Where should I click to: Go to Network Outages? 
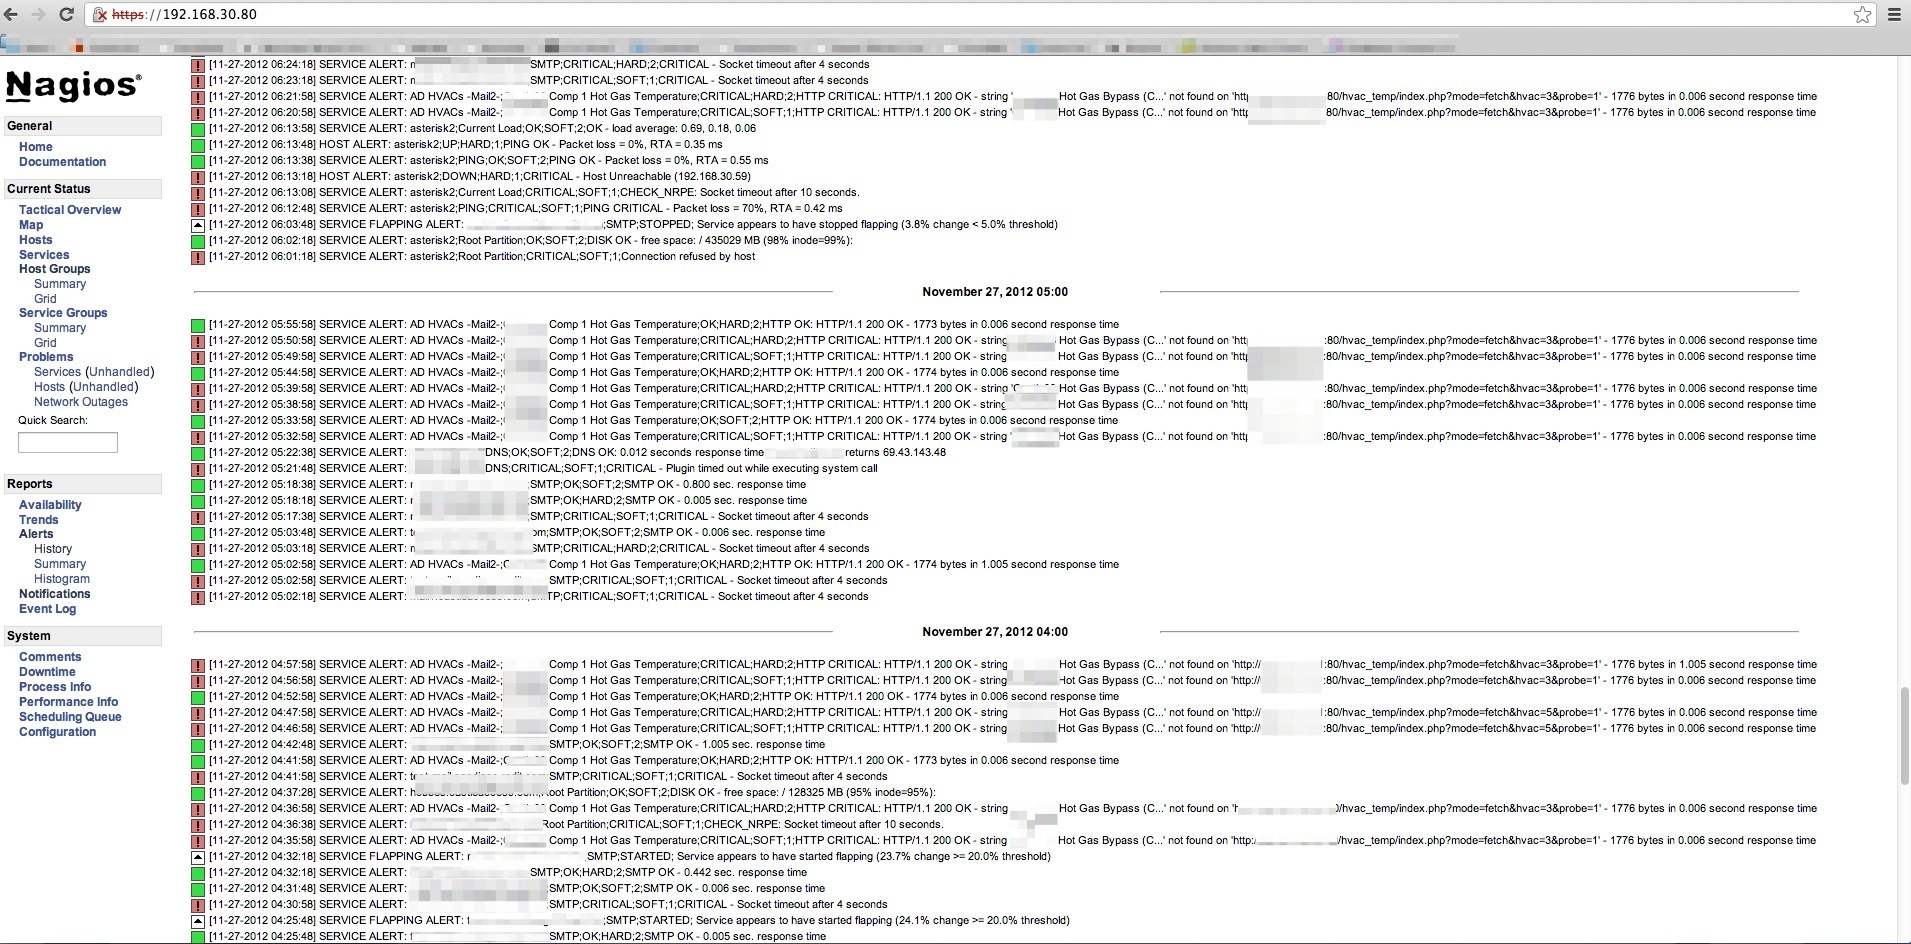(81, 402)
